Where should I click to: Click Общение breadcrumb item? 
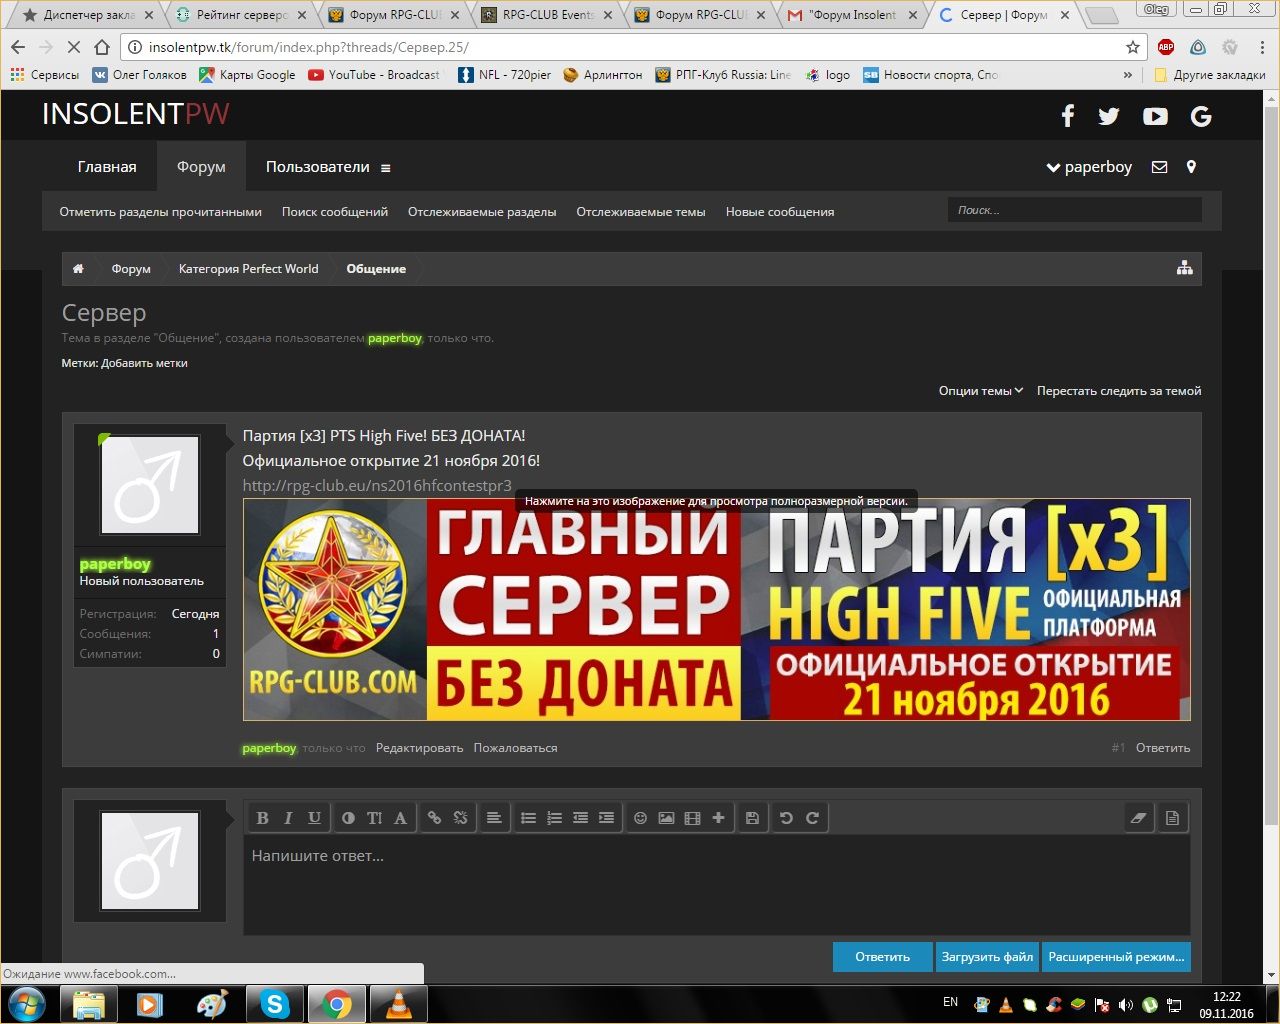(376, 269)
